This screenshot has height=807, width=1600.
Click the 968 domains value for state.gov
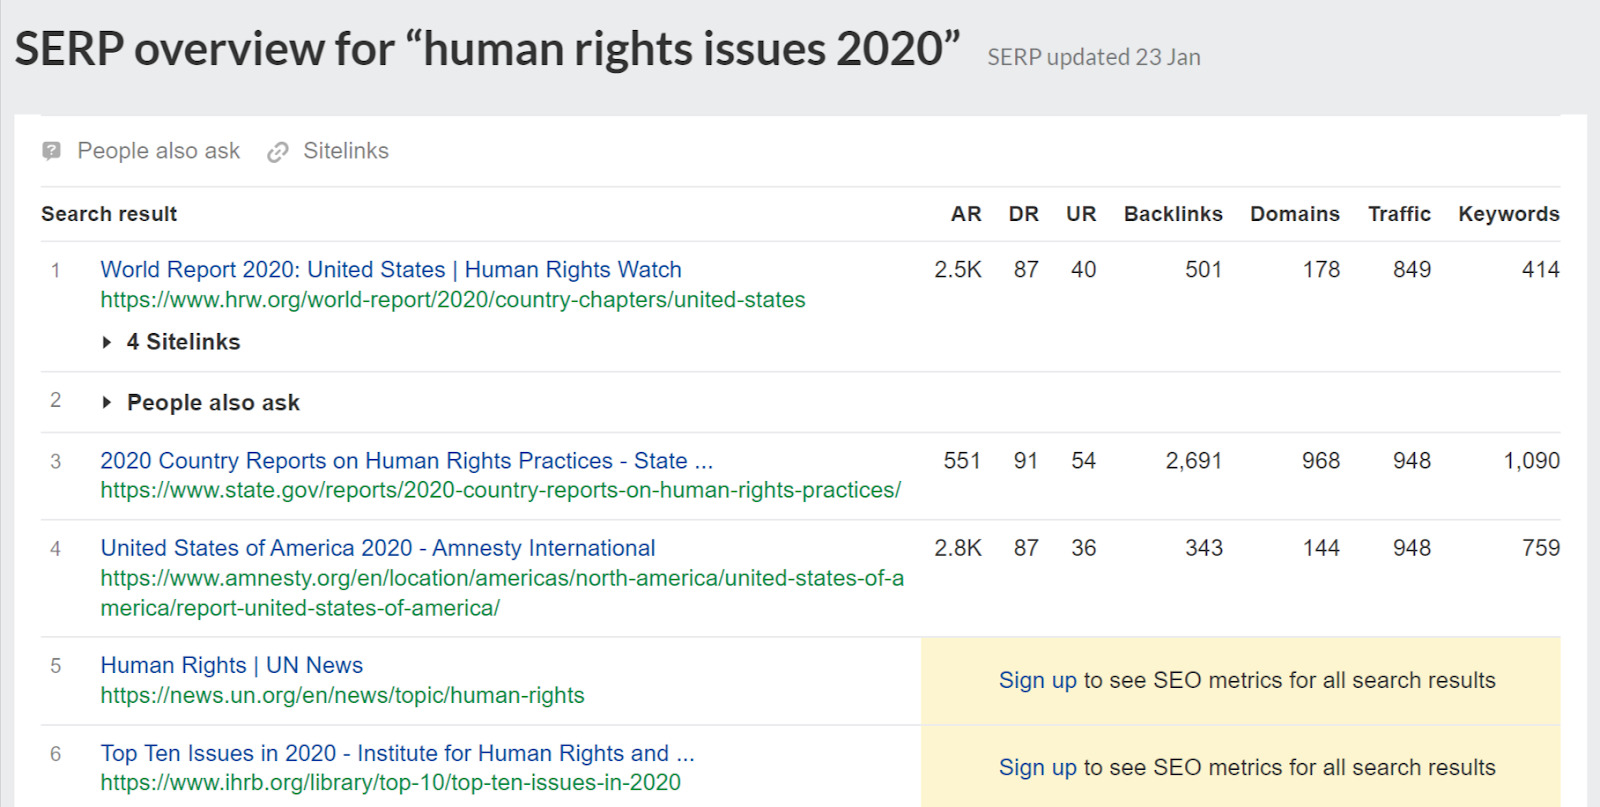[1321, 460]
